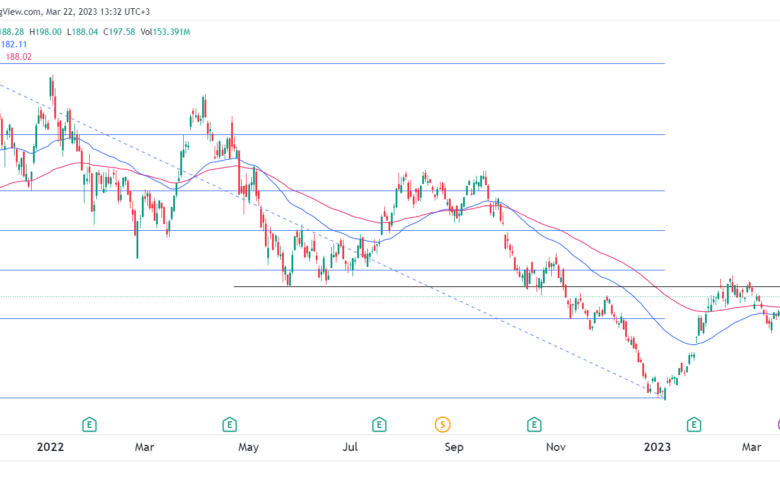Click the purple marker at the right edge

point(778,425)
